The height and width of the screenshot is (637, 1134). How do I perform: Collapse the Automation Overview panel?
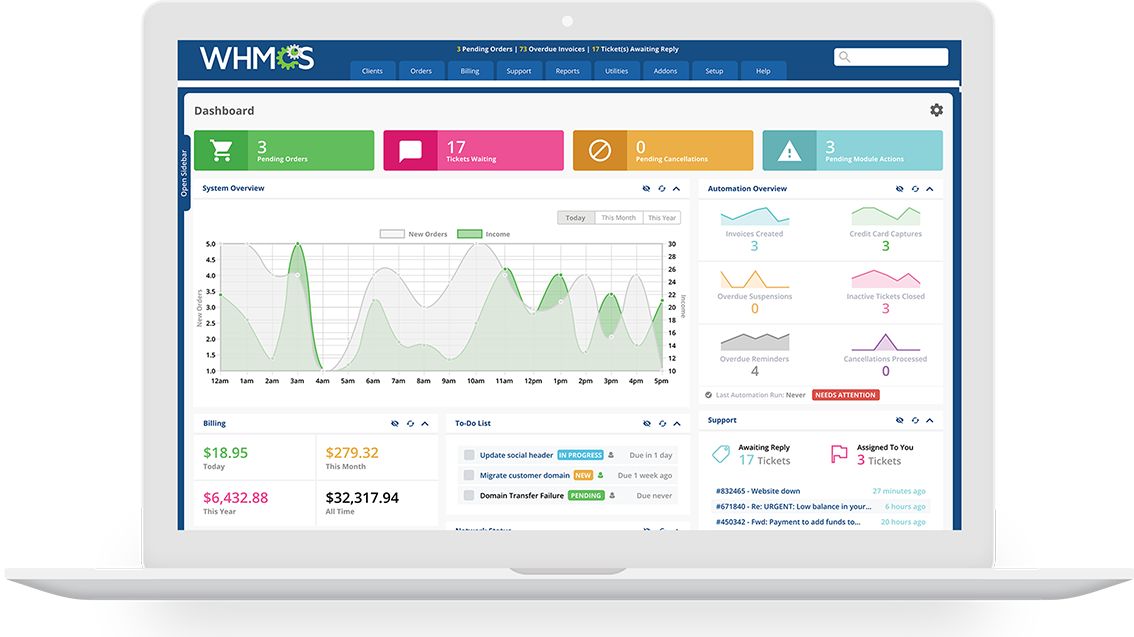[x=930, y=189]
